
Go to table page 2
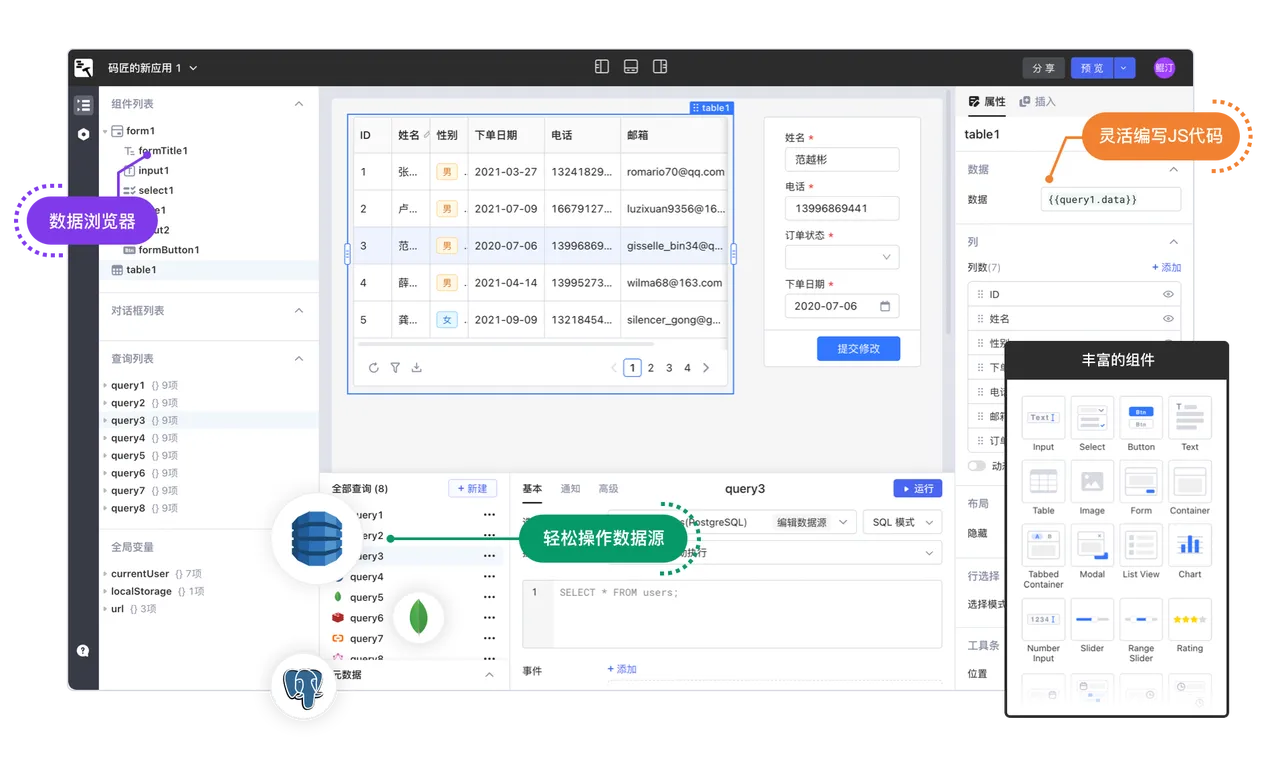point(651,368)
